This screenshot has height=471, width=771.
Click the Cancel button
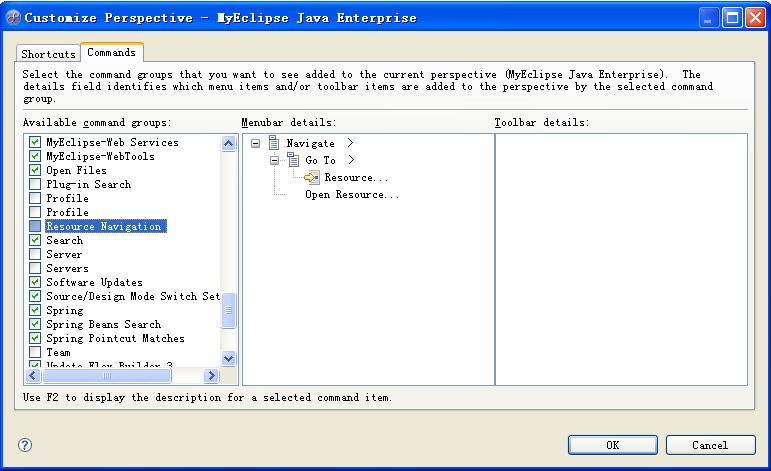click(x=711, y=445)
